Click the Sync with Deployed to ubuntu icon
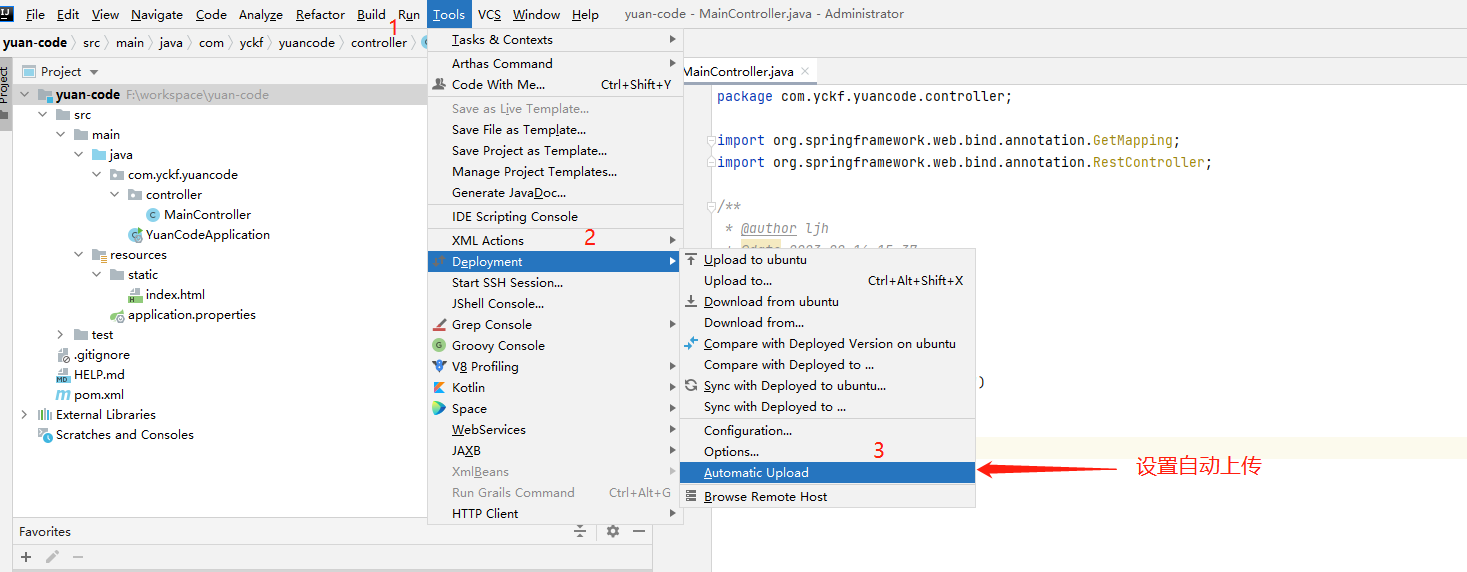The image size is (1467, 572). [x=691, y=386]
